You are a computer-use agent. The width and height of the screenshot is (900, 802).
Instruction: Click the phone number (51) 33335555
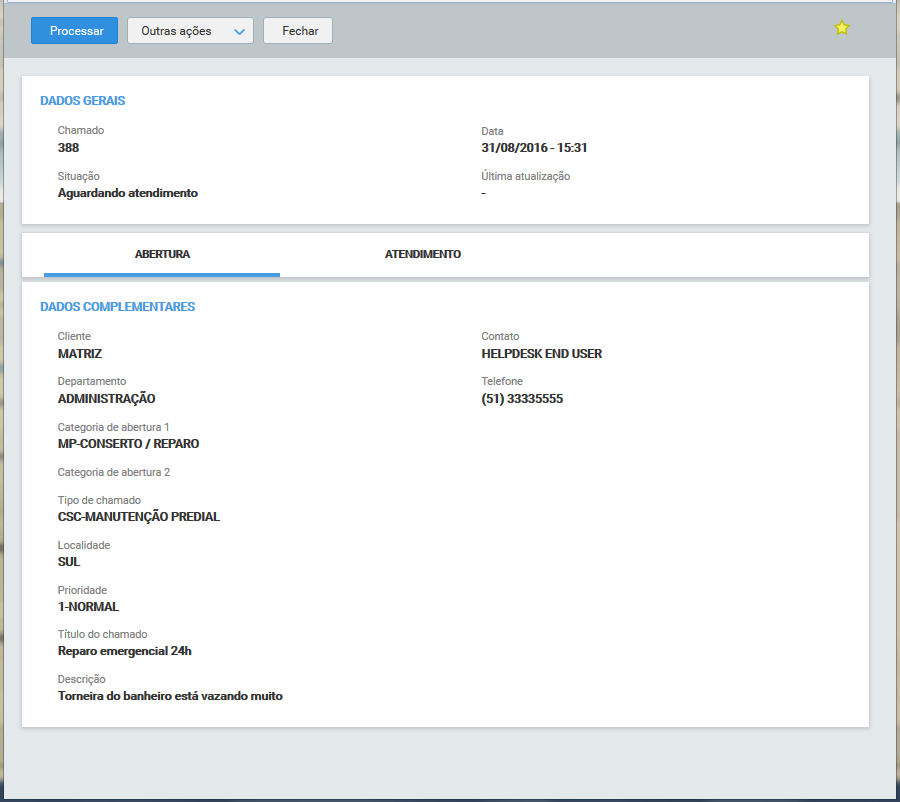tap(522, 399)
